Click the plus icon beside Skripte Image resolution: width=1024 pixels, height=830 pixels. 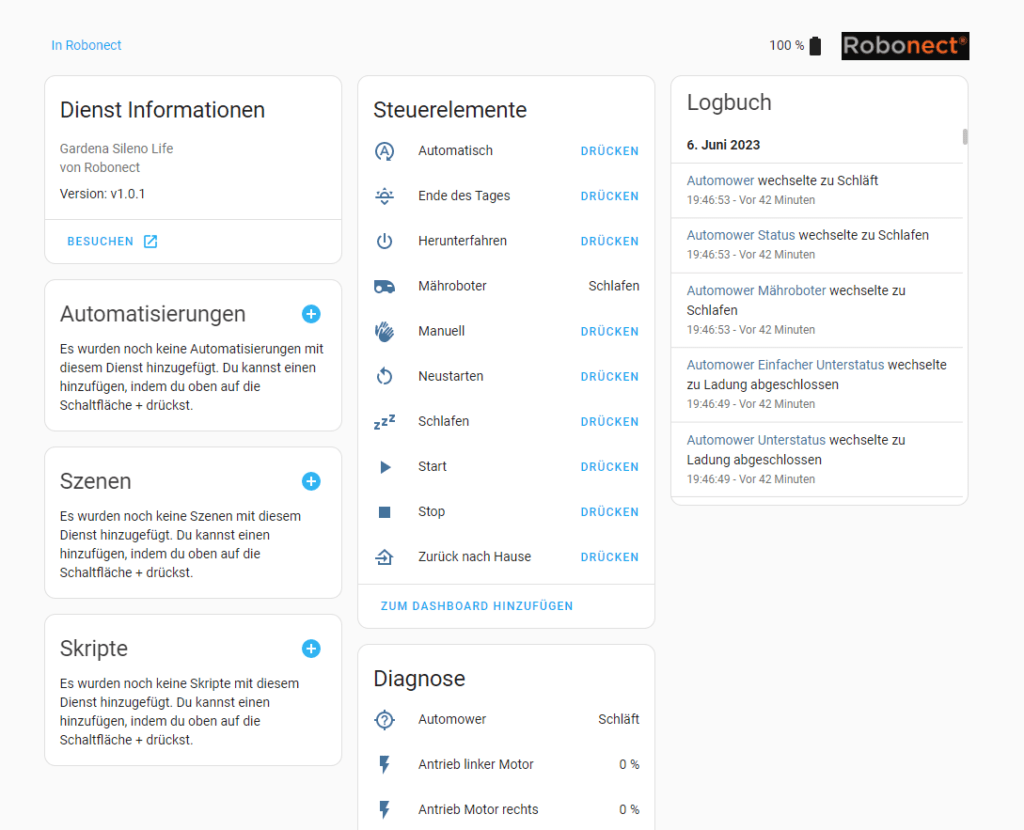[311, 648]
